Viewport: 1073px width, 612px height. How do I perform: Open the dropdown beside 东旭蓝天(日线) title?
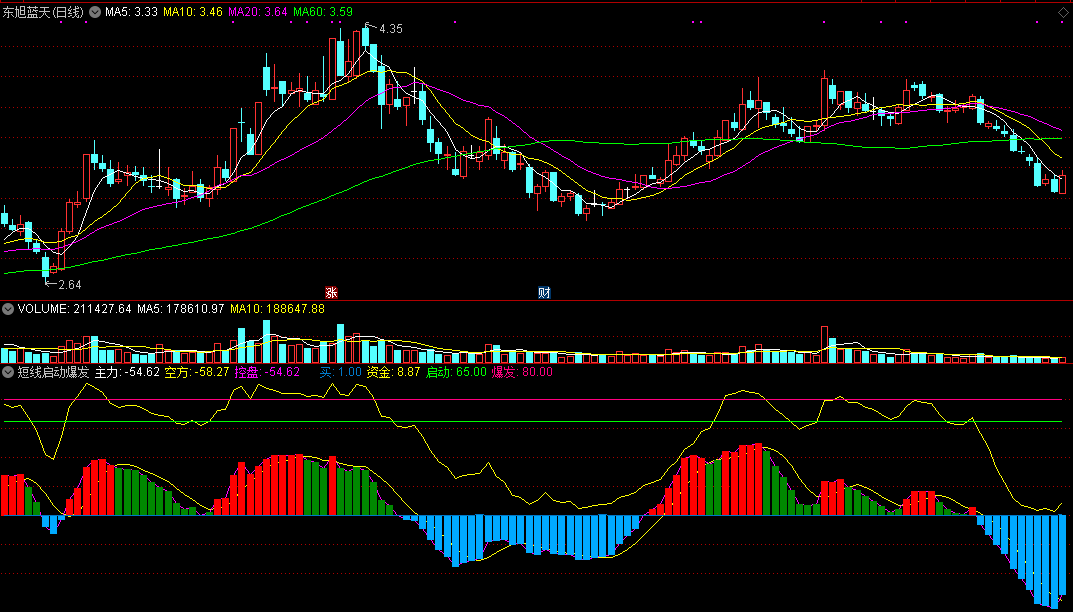pyautogui.click(x=95, y=12)
